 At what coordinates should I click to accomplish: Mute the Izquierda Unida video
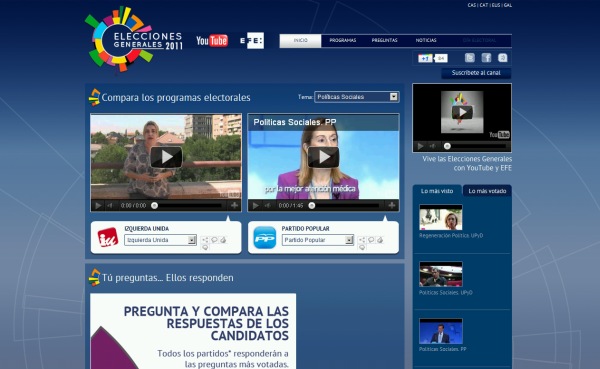[110, 206]
